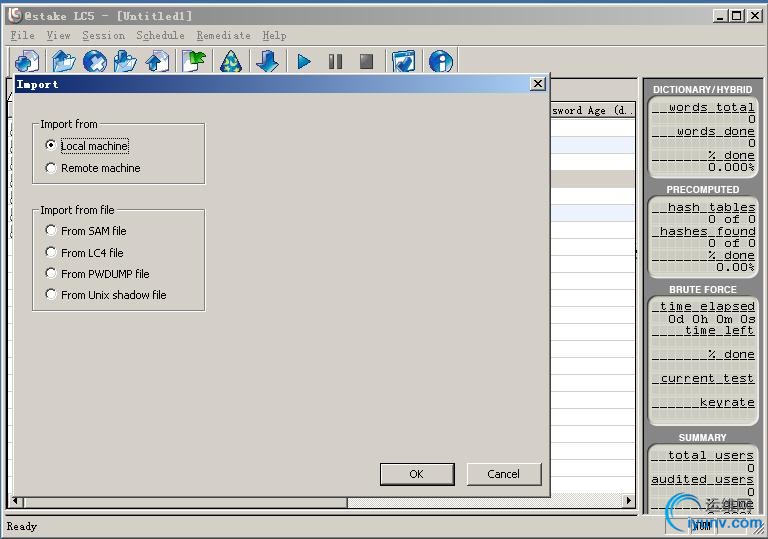Click the 0d 0h 0m 0s value
The image size is (768, 539).
(712, 318)
